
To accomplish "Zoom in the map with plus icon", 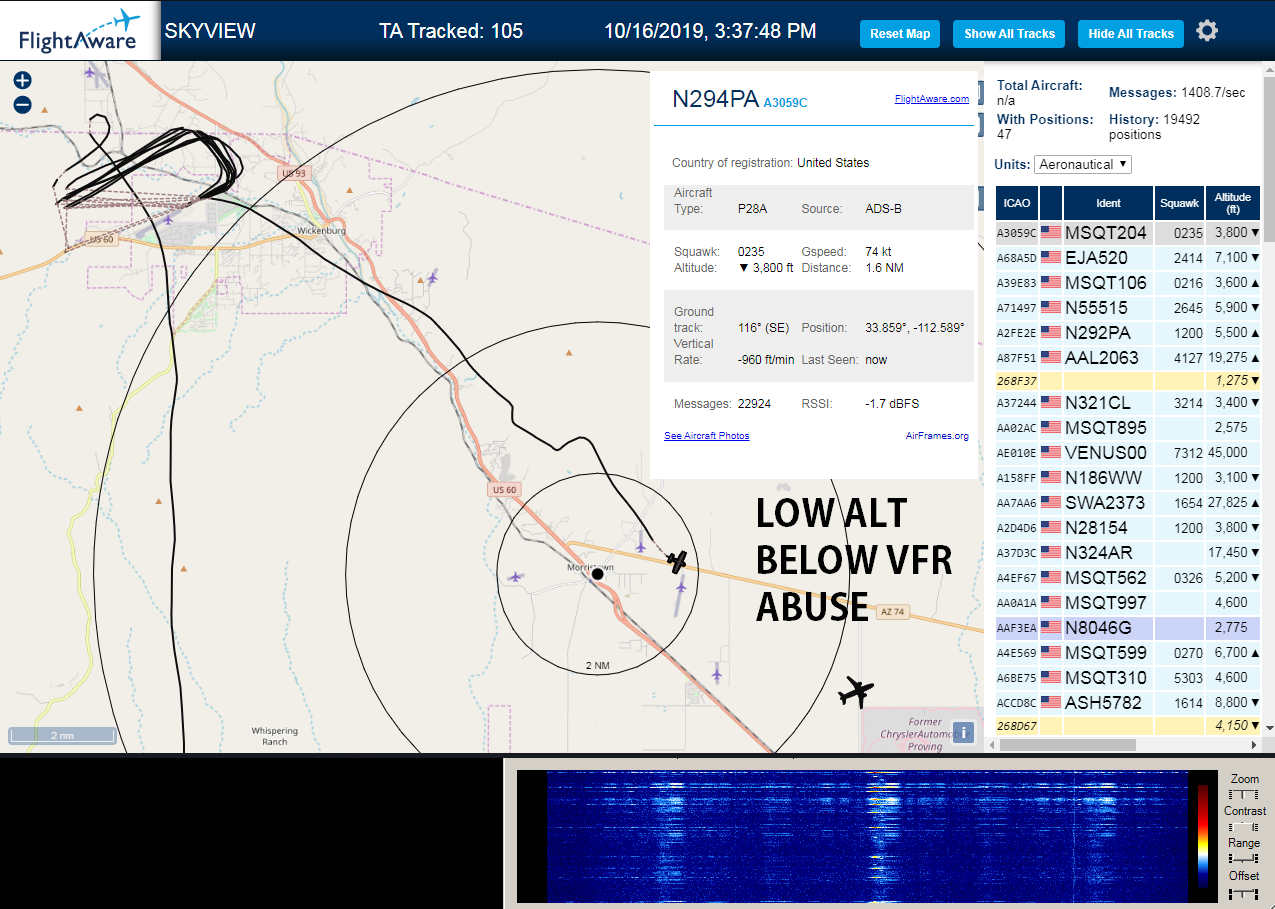I will click(x=22, y=81).
